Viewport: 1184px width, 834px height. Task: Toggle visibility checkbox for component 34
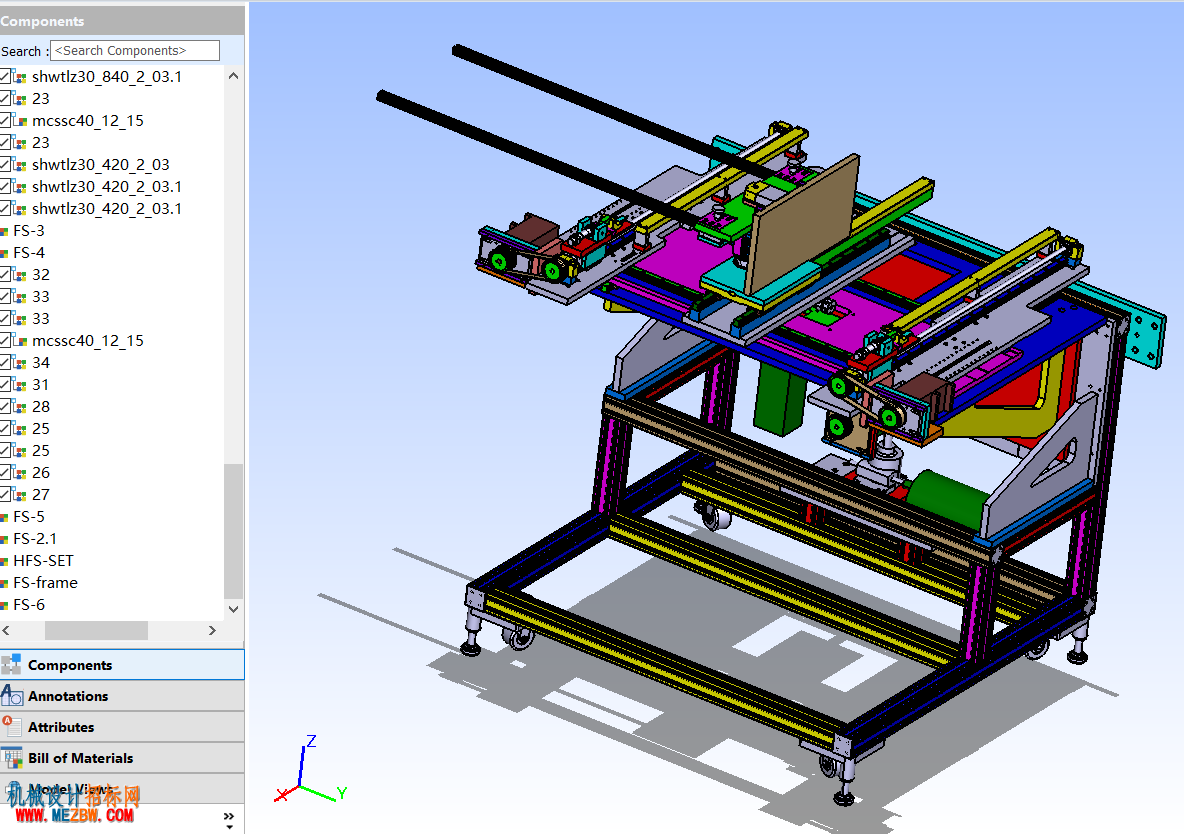[5, 363]
